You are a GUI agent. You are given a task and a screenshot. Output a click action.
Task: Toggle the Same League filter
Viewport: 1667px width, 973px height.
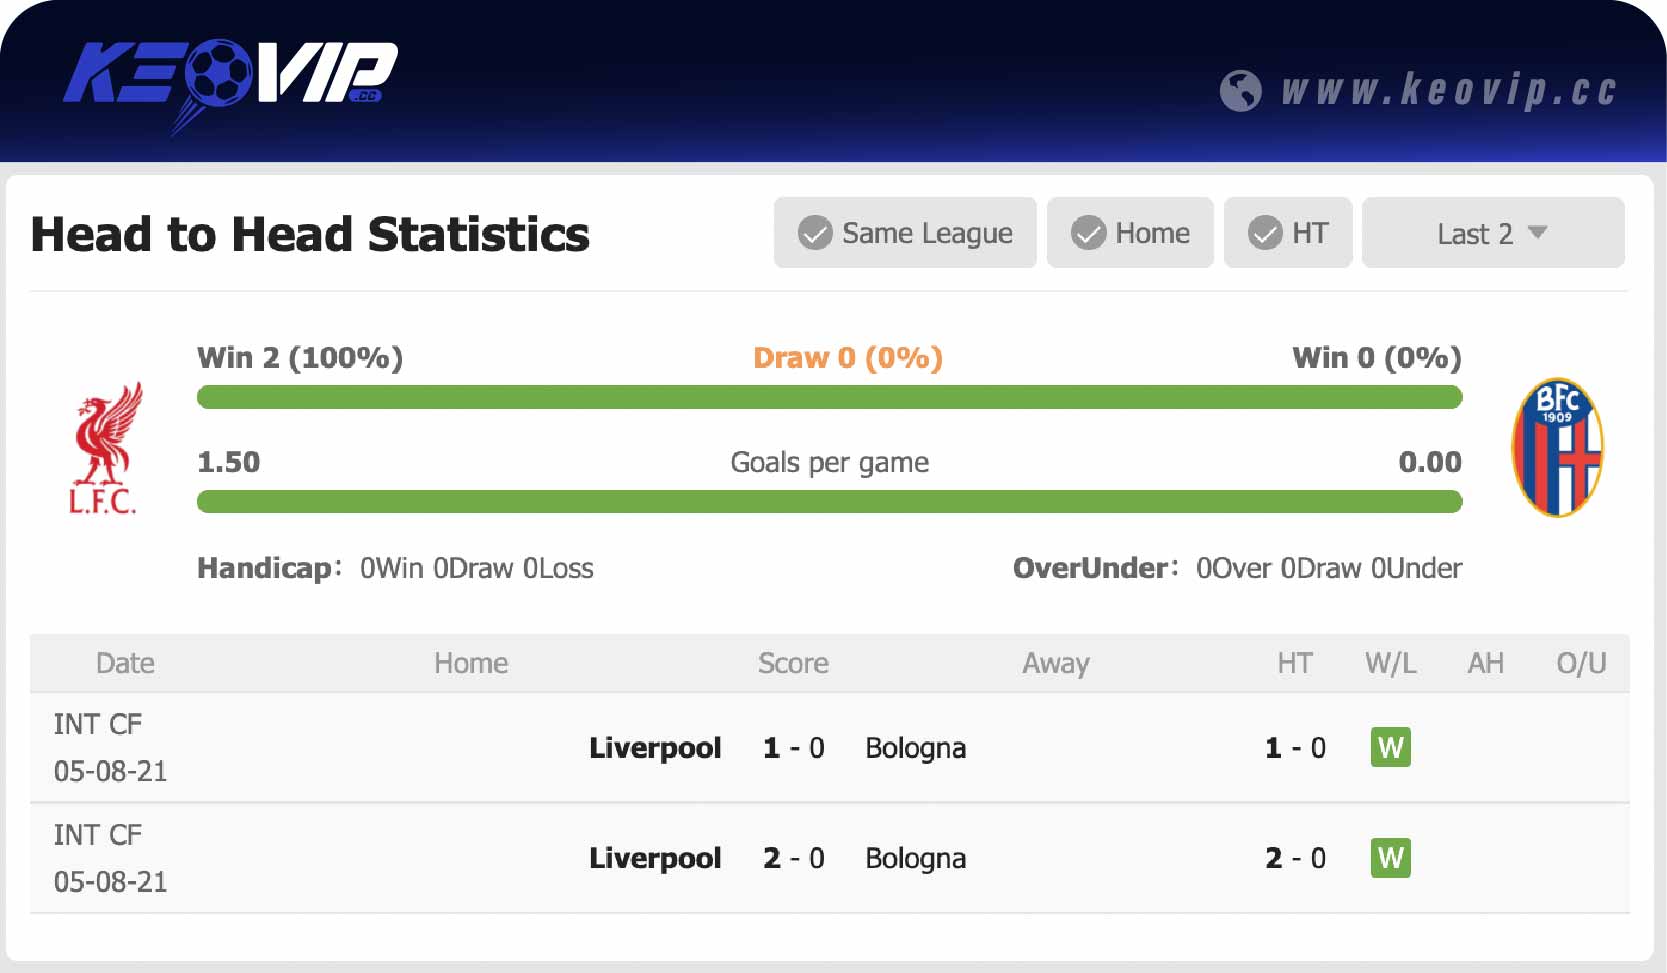click(904, 233)
